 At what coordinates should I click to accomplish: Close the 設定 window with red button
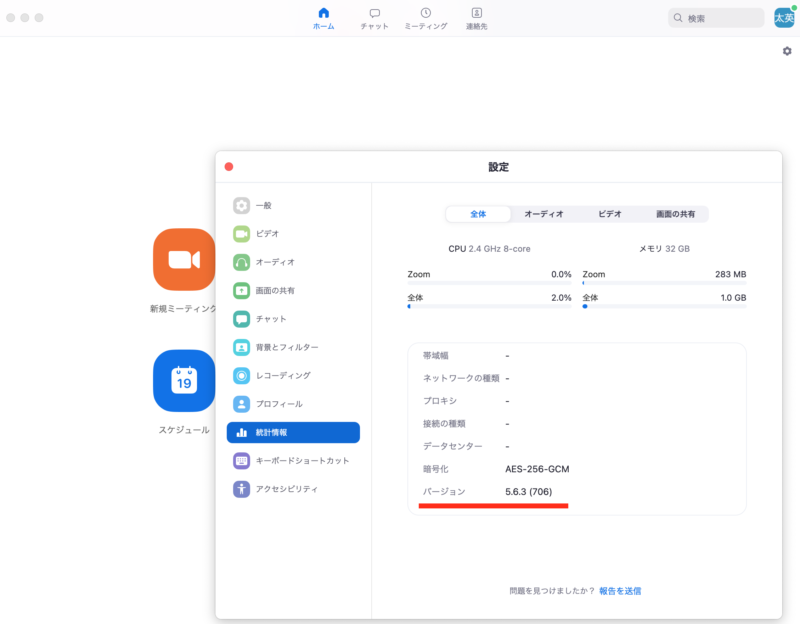tap(229, 167)
